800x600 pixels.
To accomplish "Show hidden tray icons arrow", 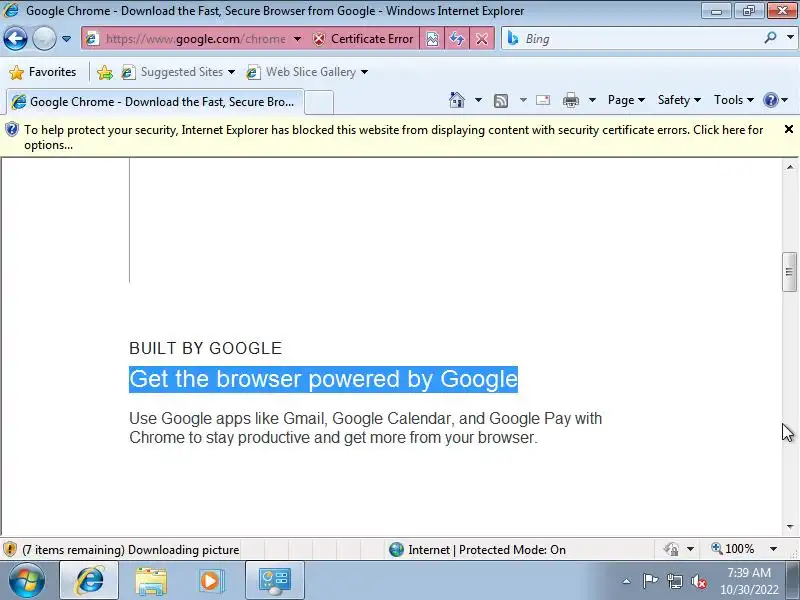I will tap(627, 581).
